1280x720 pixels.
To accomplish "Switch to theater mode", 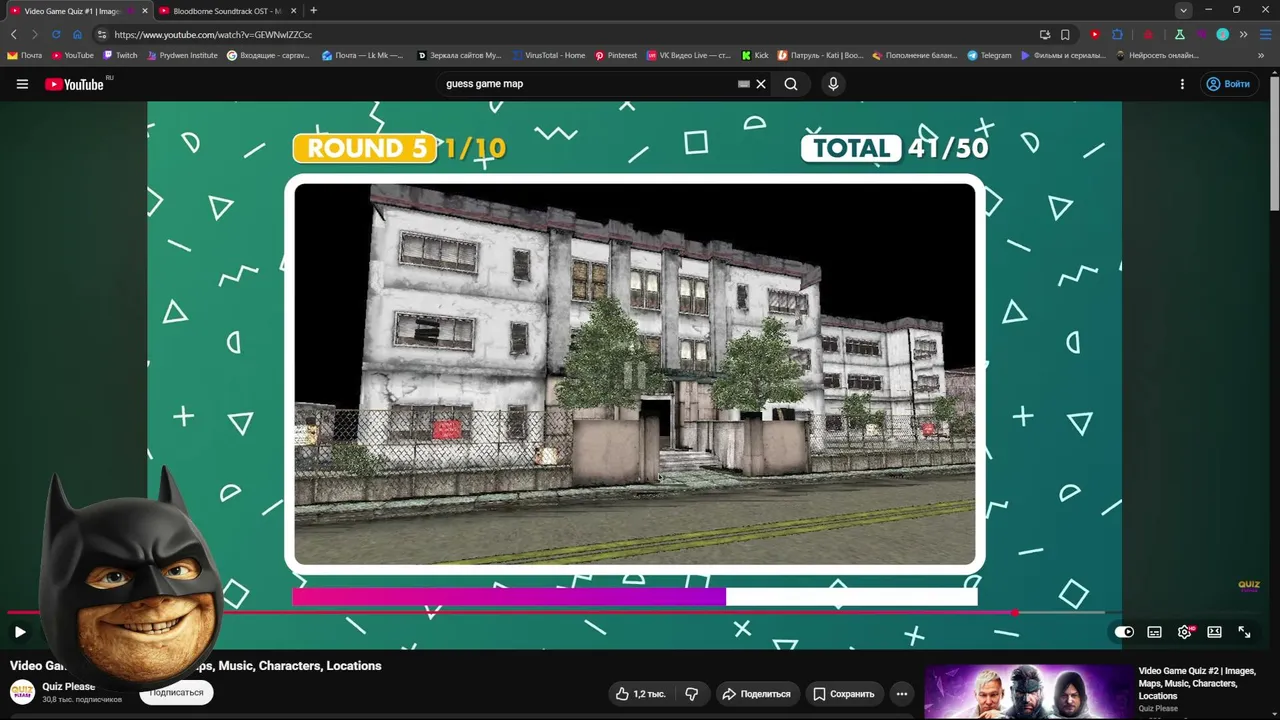I will 1214,632.
